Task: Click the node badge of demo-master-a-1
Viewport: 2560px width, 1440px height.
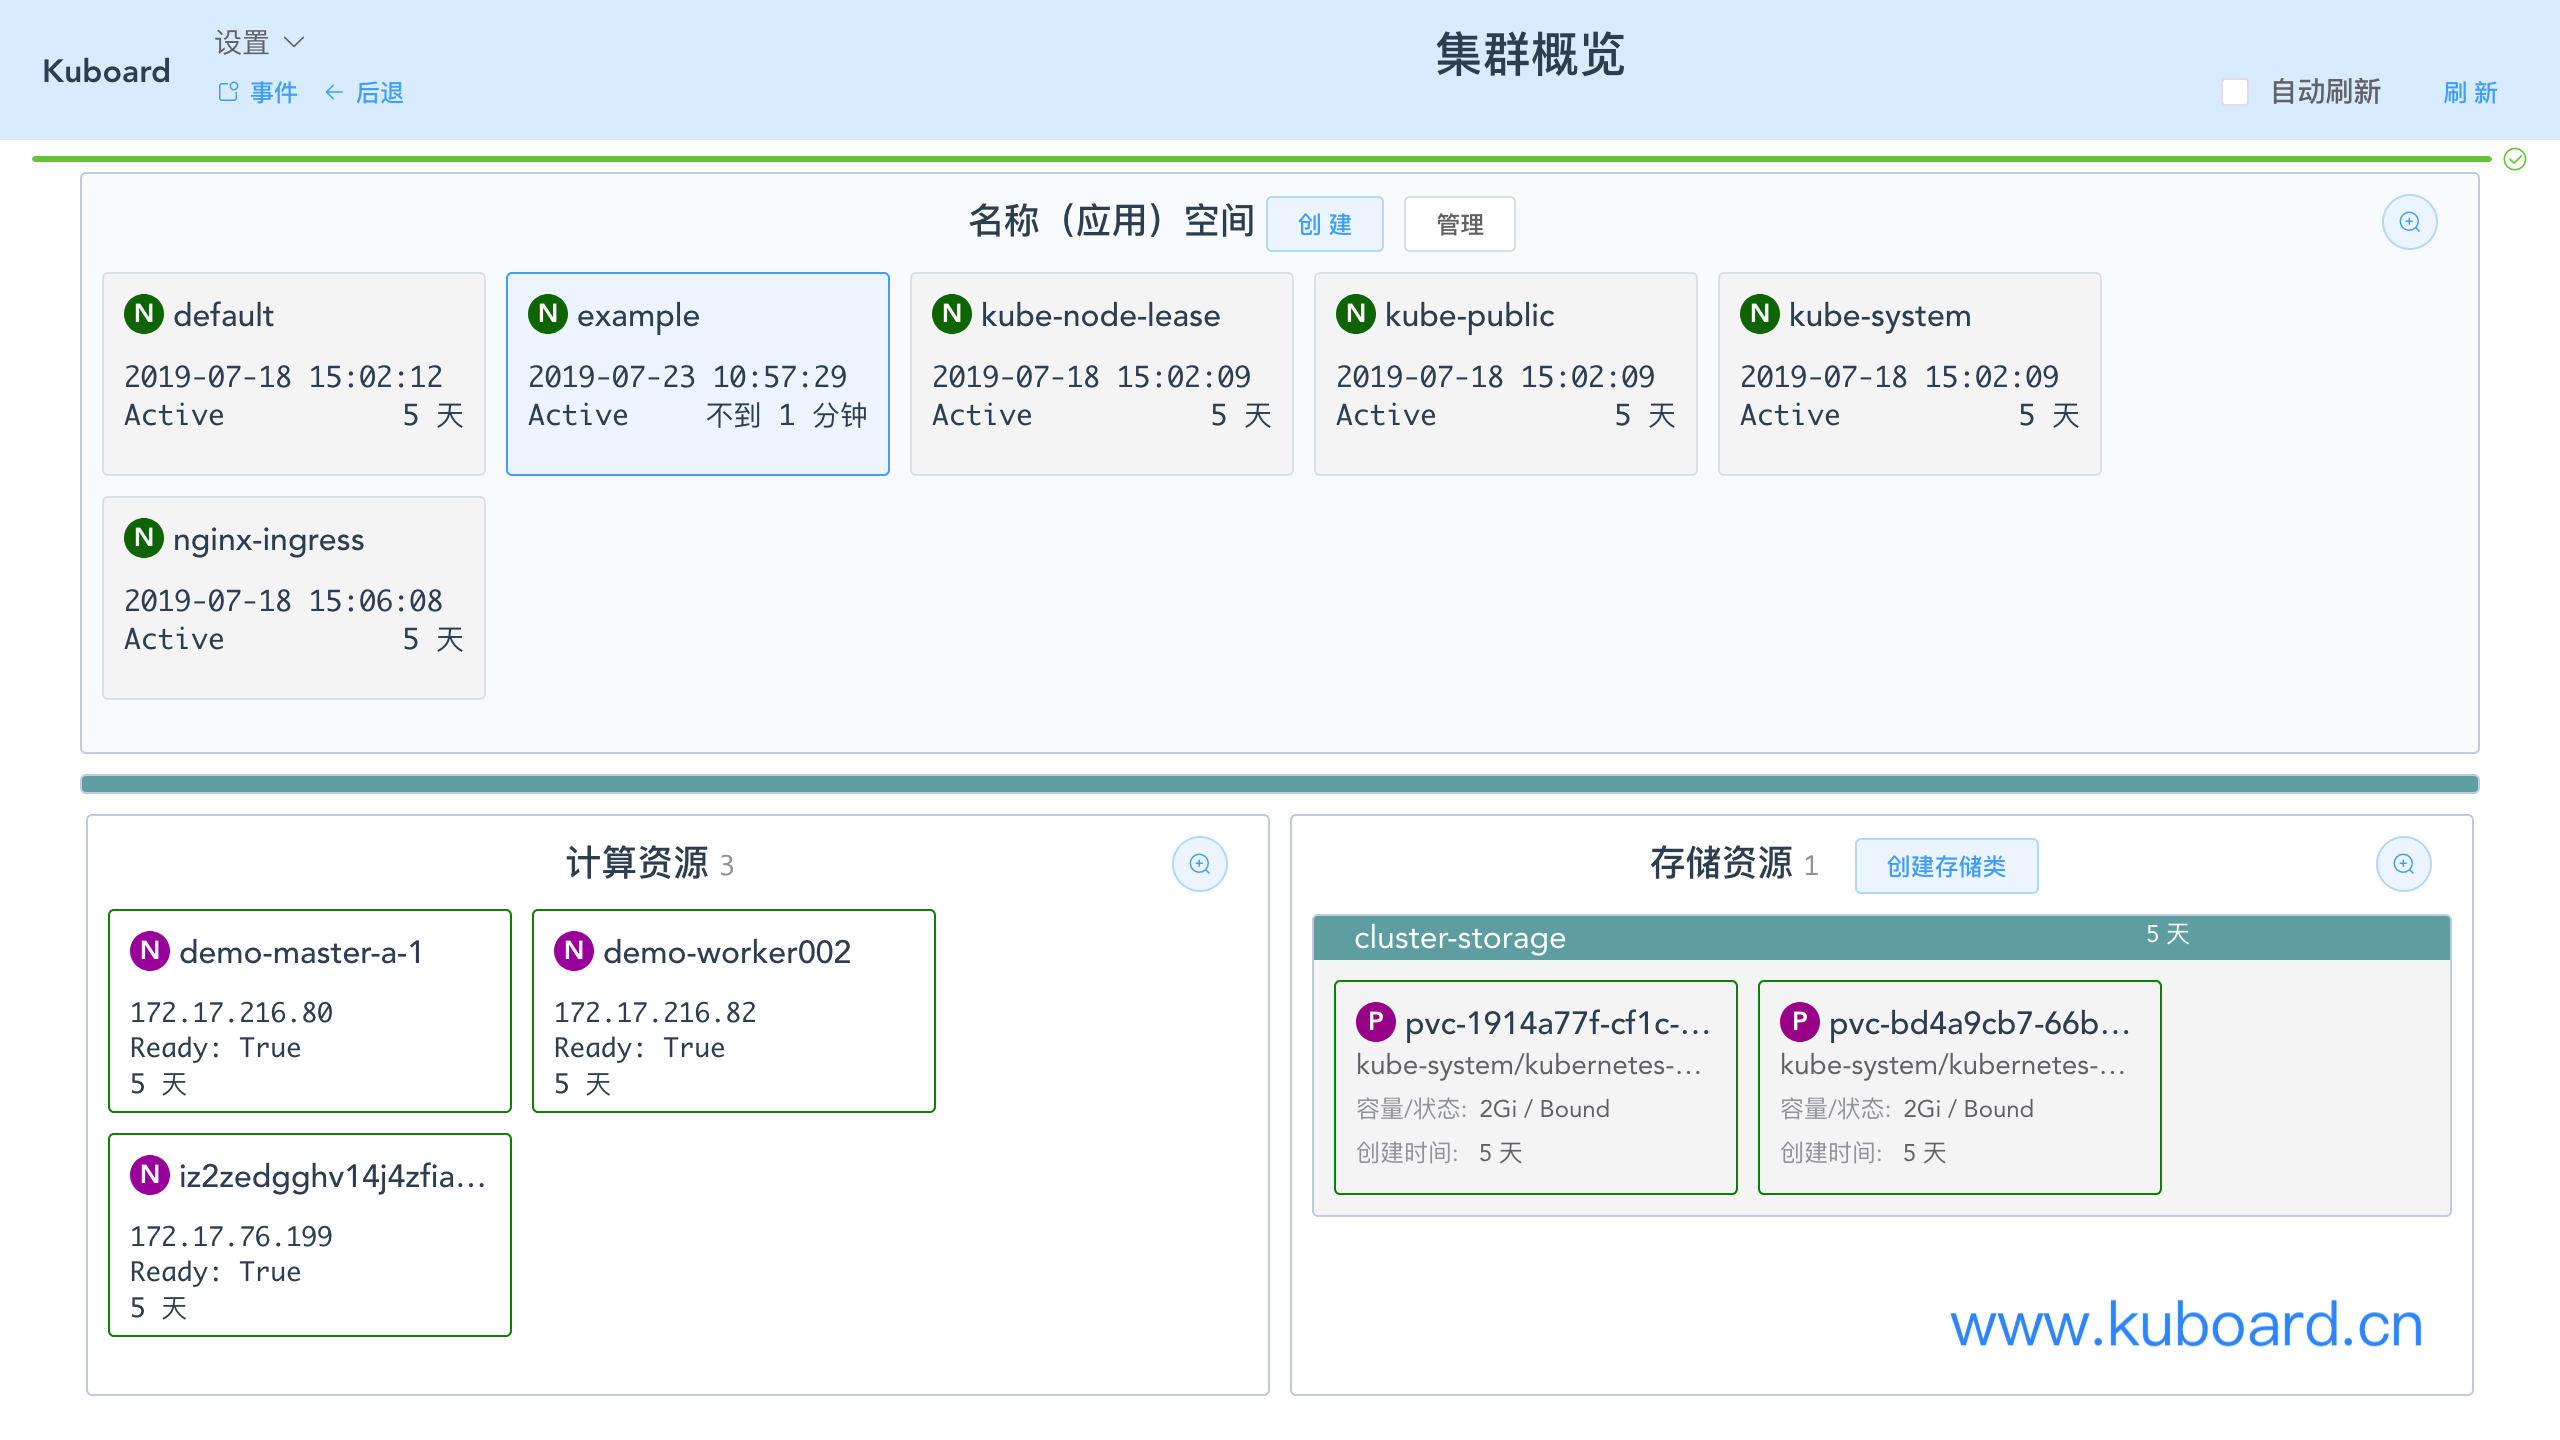Action: (x=150, y=950)
